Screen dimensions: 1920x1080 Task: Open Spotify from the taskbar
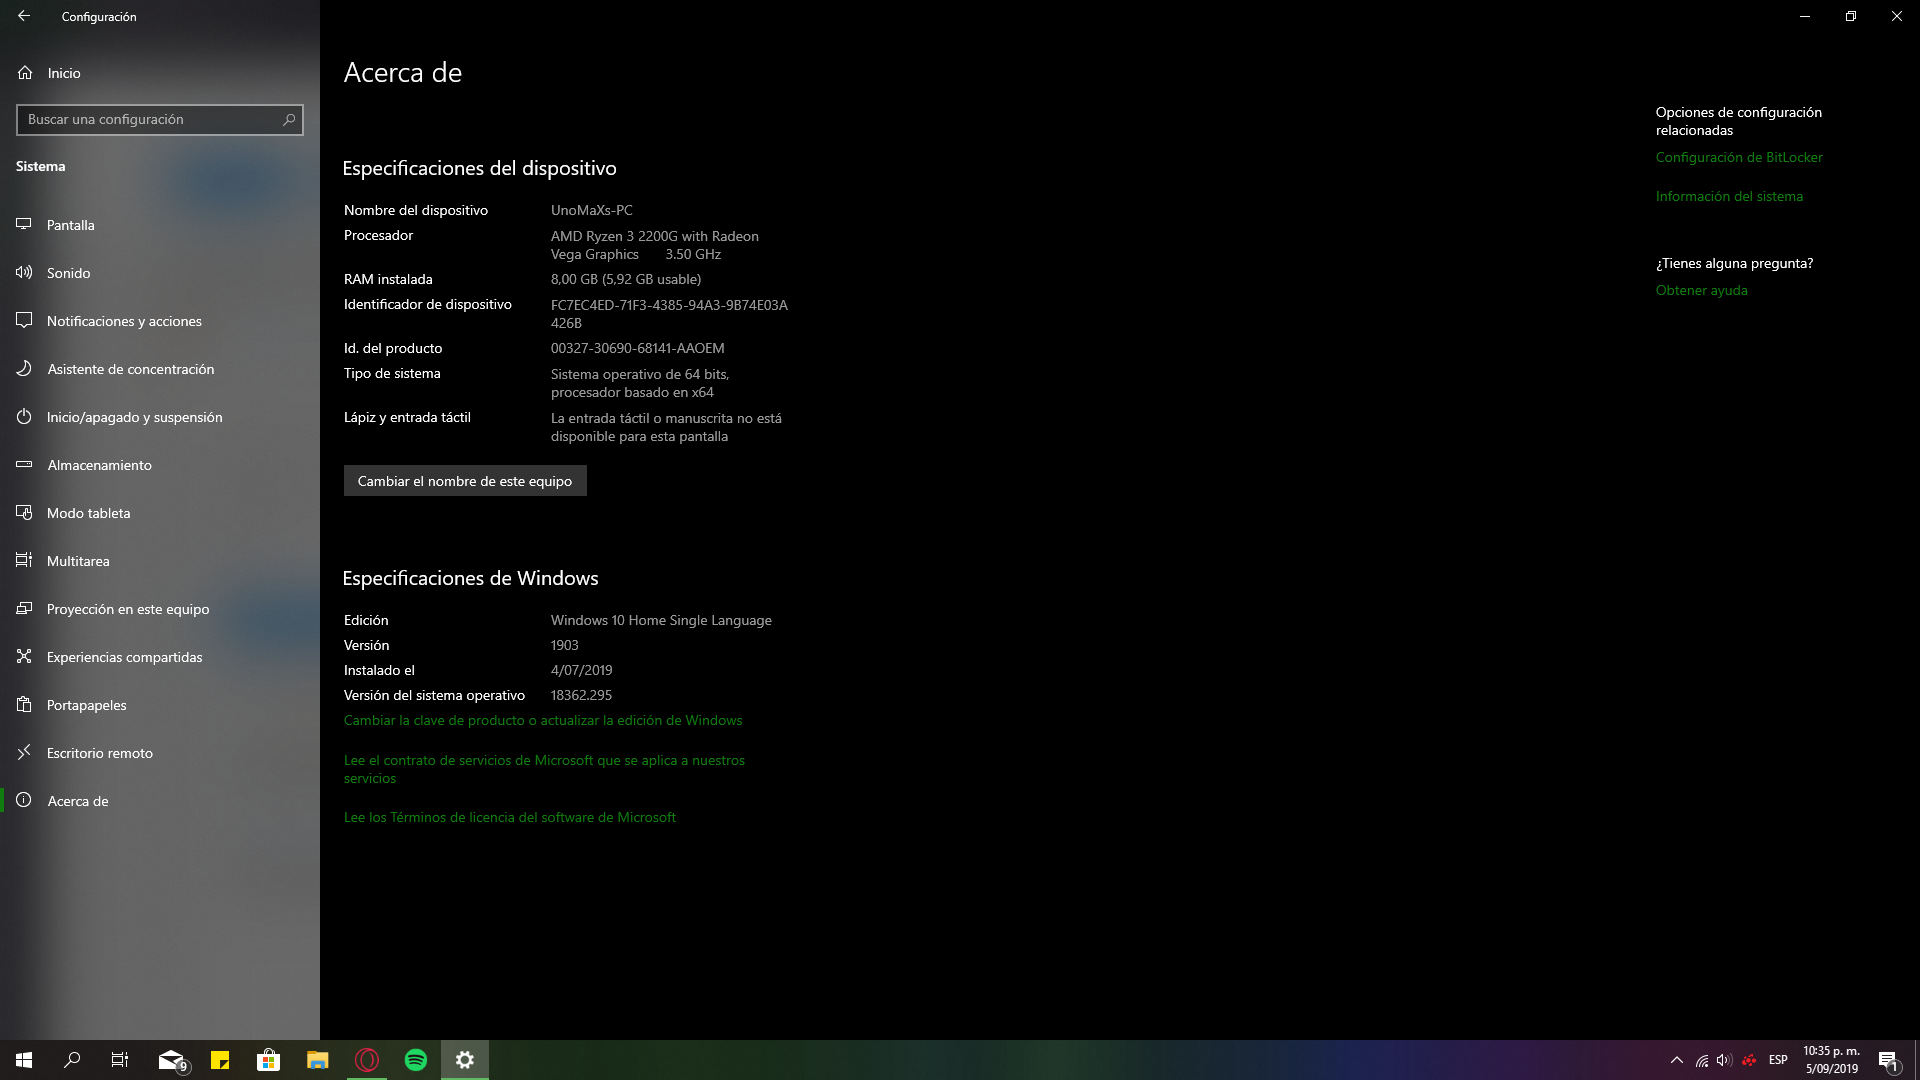[416, 1060]
